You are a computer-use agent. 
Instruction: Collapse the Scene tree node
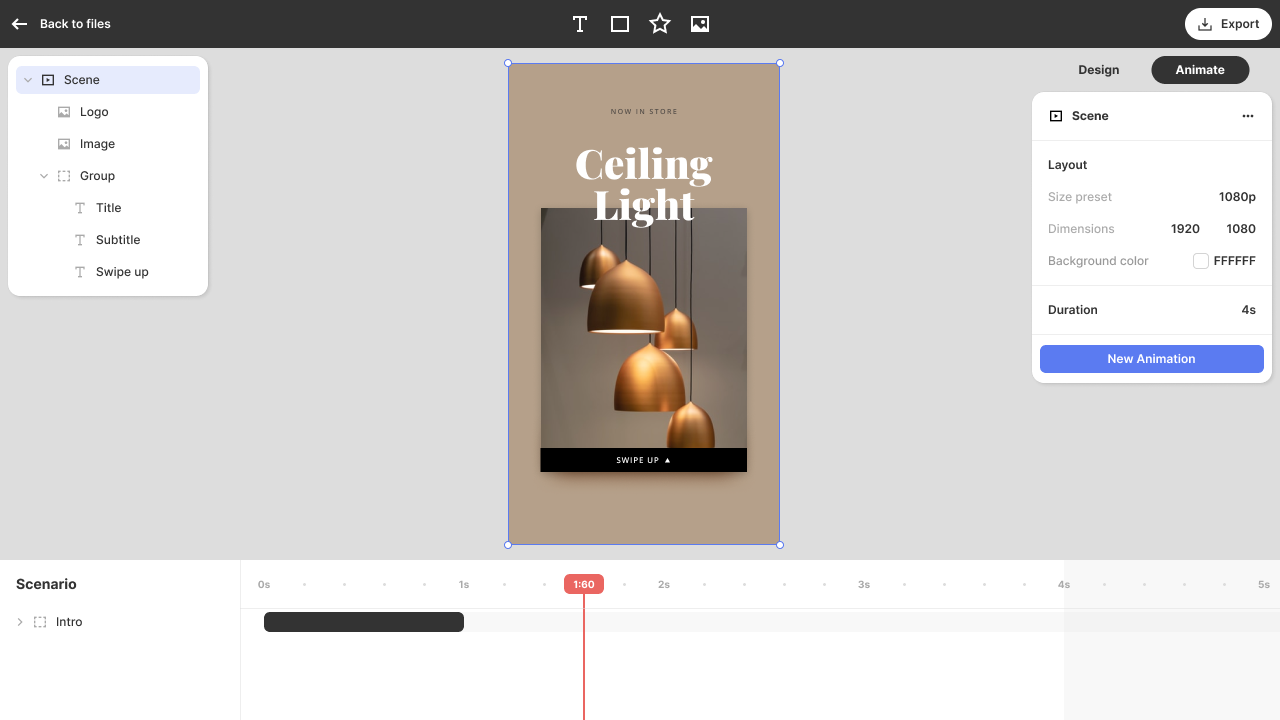pos(28,80)
